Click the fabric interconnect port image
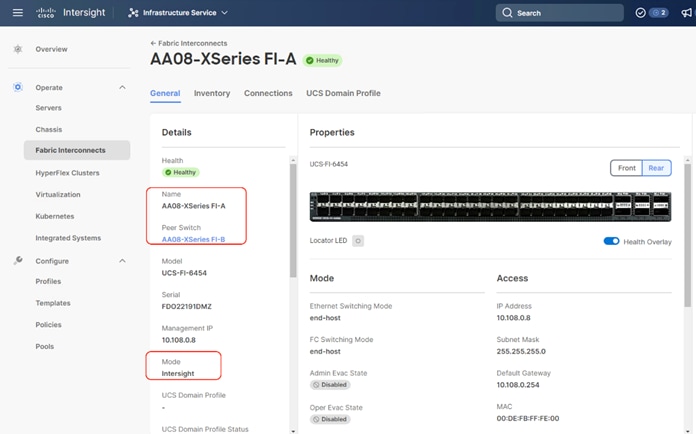The image size is (696, 434). pyautogui.click(x=490, y=206)
